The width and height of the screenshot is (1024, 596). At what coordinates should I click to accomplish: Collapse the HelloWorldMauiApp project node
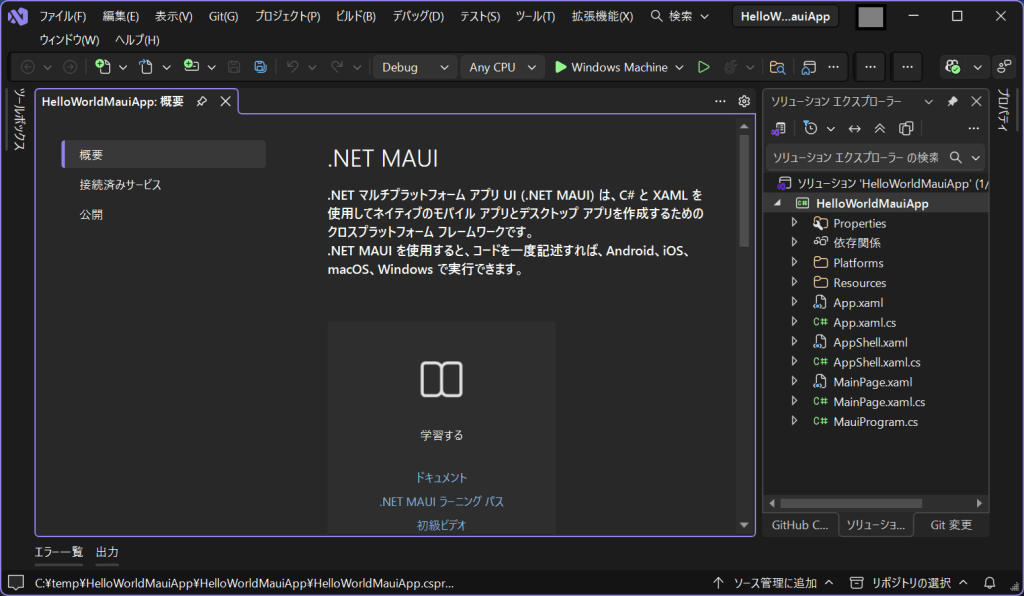778,204
